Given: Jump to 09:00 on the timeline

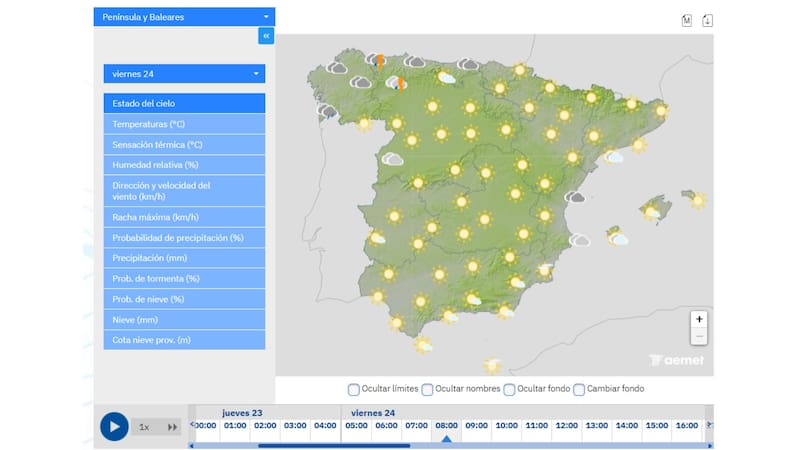Looking at the screenshot, I should (x=477, y=426).
